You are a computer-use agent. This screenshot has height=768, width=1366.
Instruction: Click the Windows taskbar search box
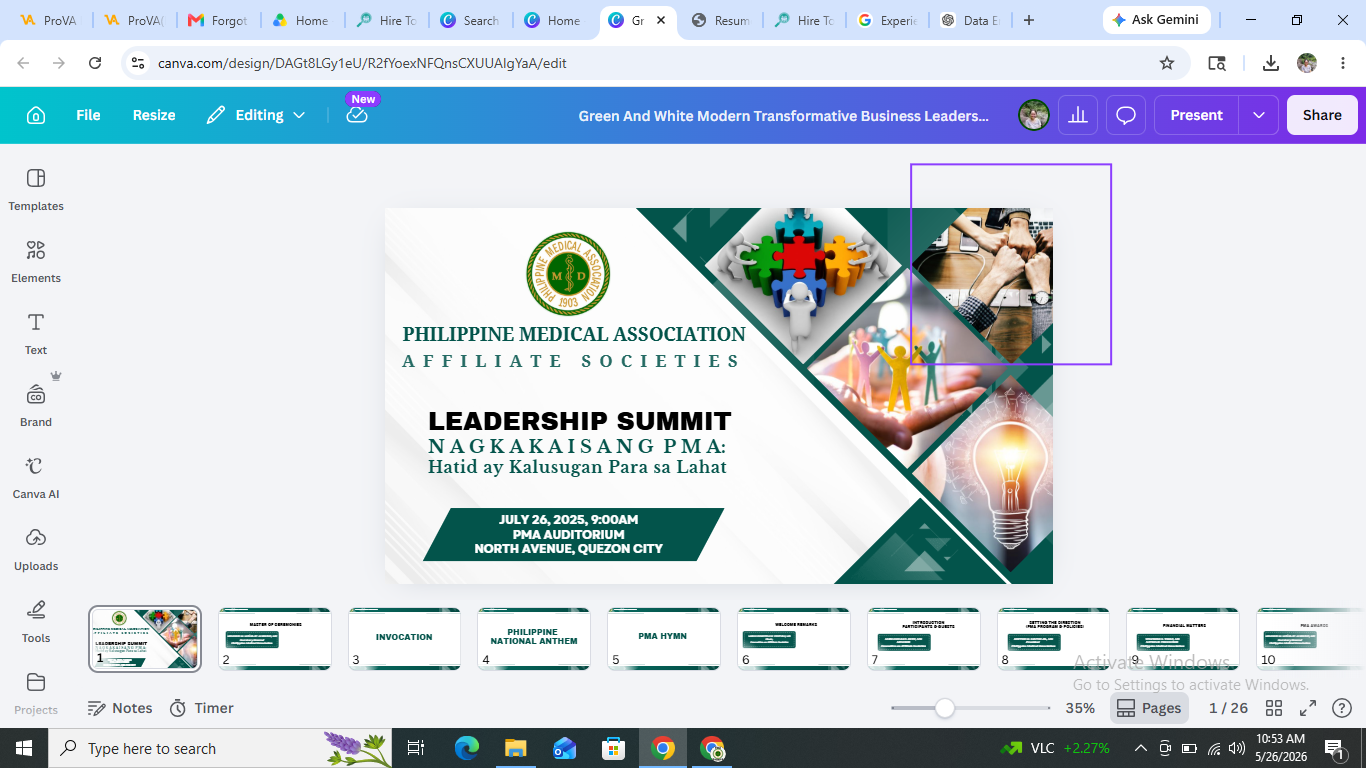pos(222,748)
